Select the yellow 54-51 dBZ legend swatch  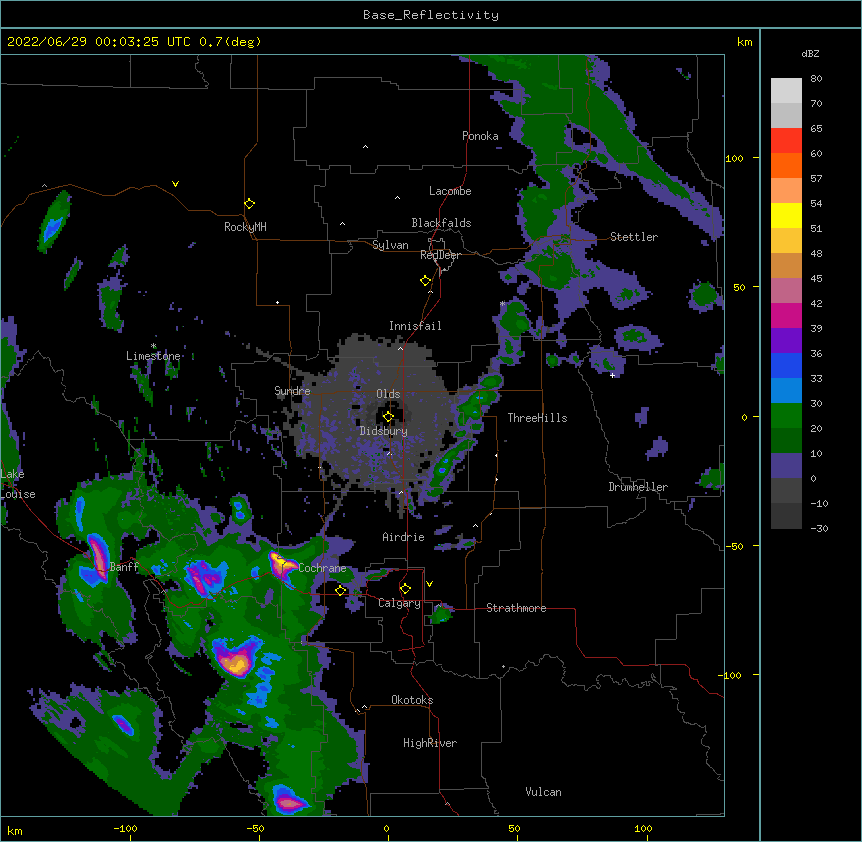[786, 216]
